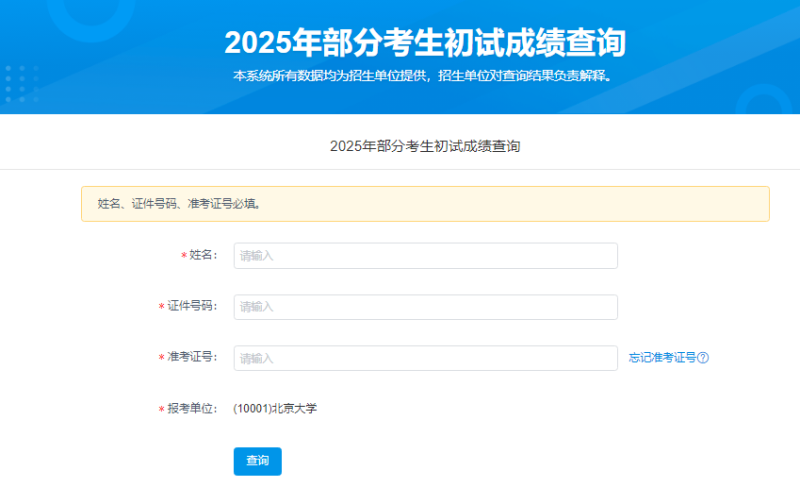The height and width of the screenshot is (487, 800).
Task: Click the large white banner title
Action: click(x=425, y=42)
